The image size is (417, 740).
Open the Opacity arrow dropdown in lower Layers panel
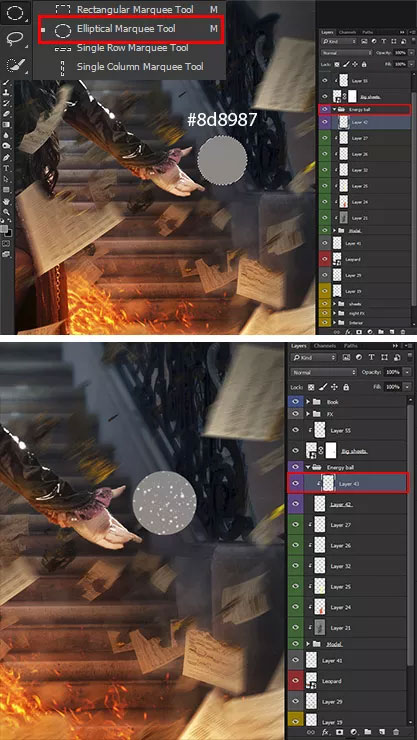coord(408,372)
